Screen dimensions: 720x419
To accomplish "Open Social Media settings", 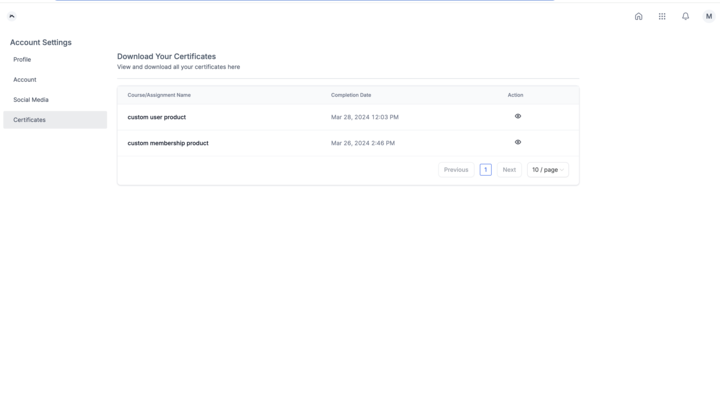I will tap(31, 100).
